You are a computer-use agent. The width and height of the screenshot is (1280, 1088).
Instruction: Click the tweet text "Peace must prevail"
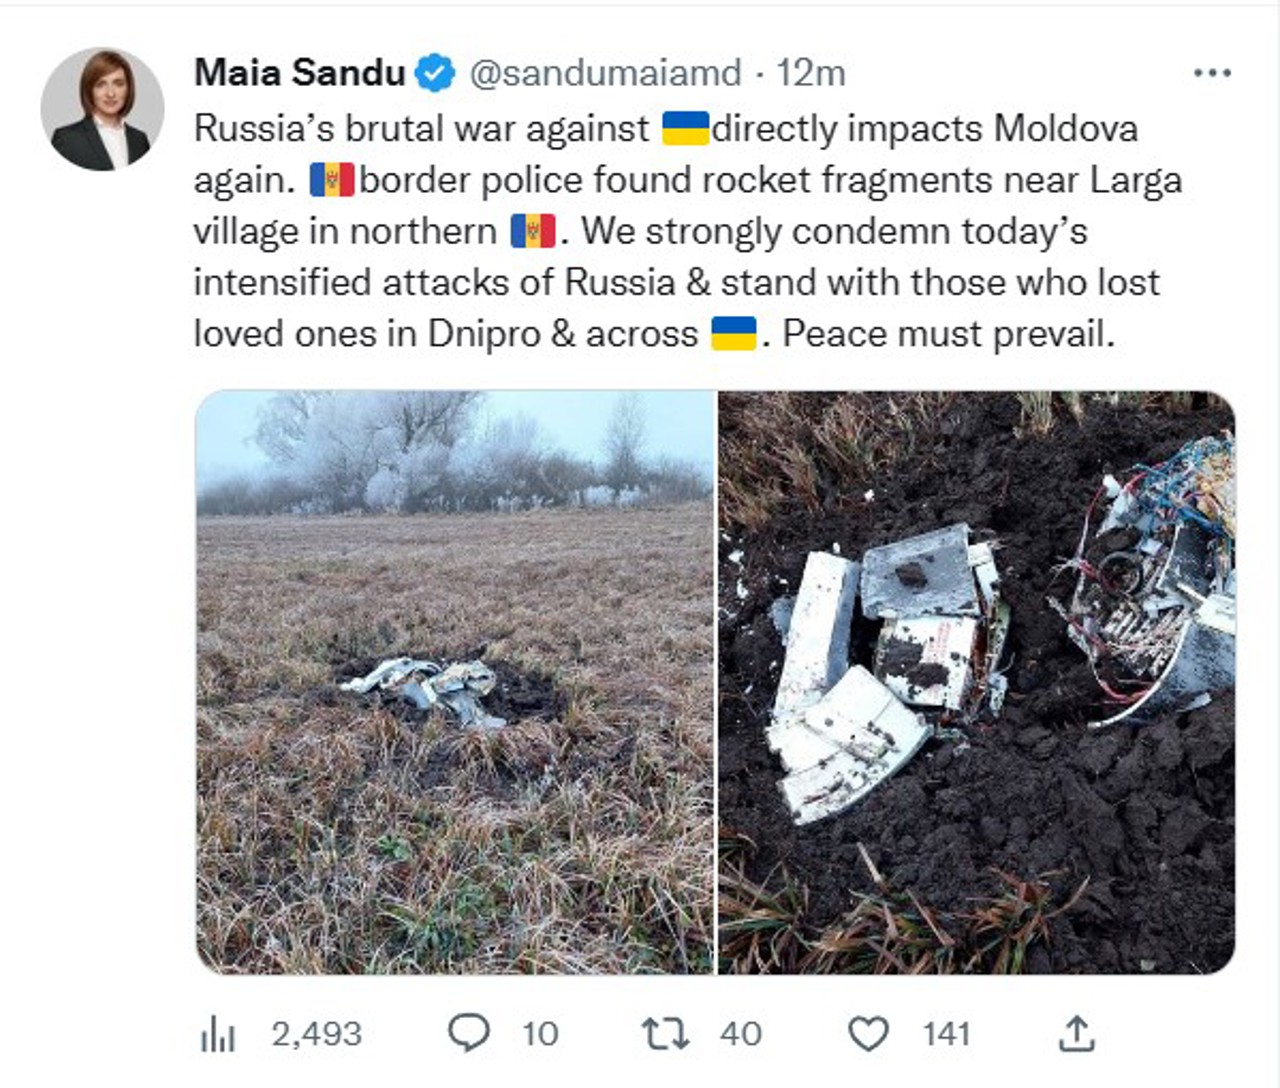pos(948,334)
